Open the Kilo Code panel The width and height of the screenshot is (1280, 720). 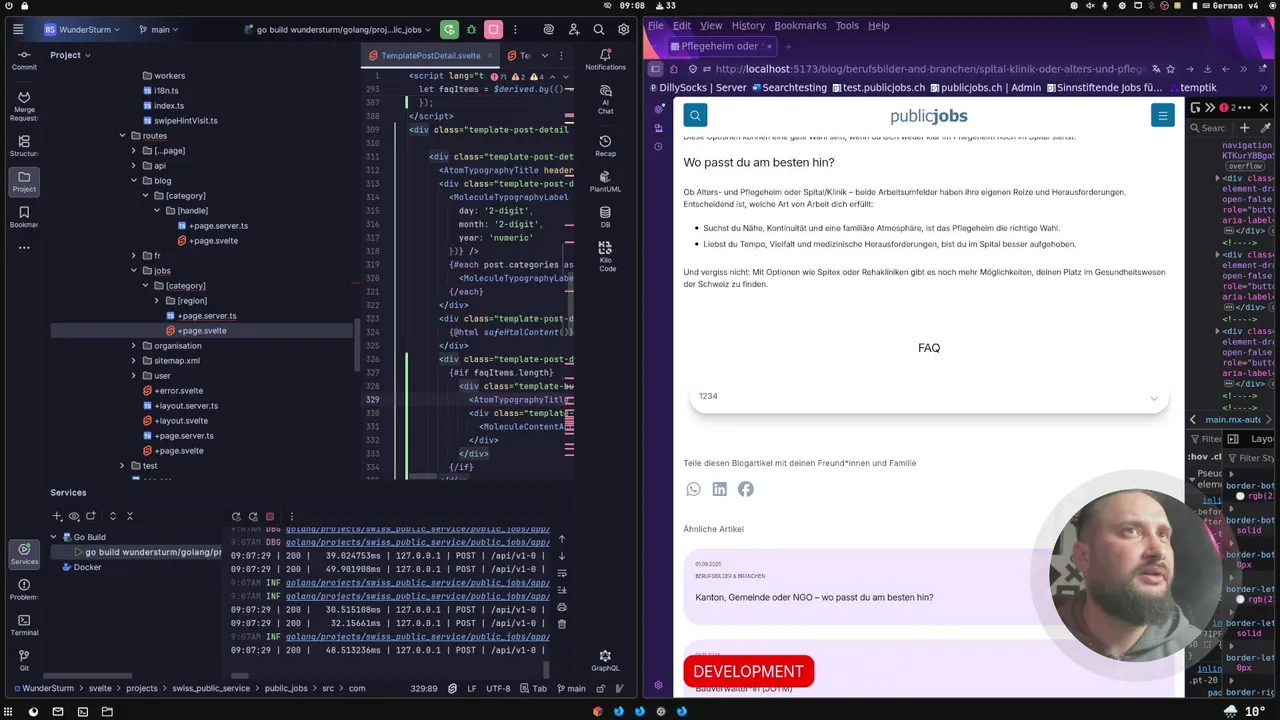click(607, 257)
